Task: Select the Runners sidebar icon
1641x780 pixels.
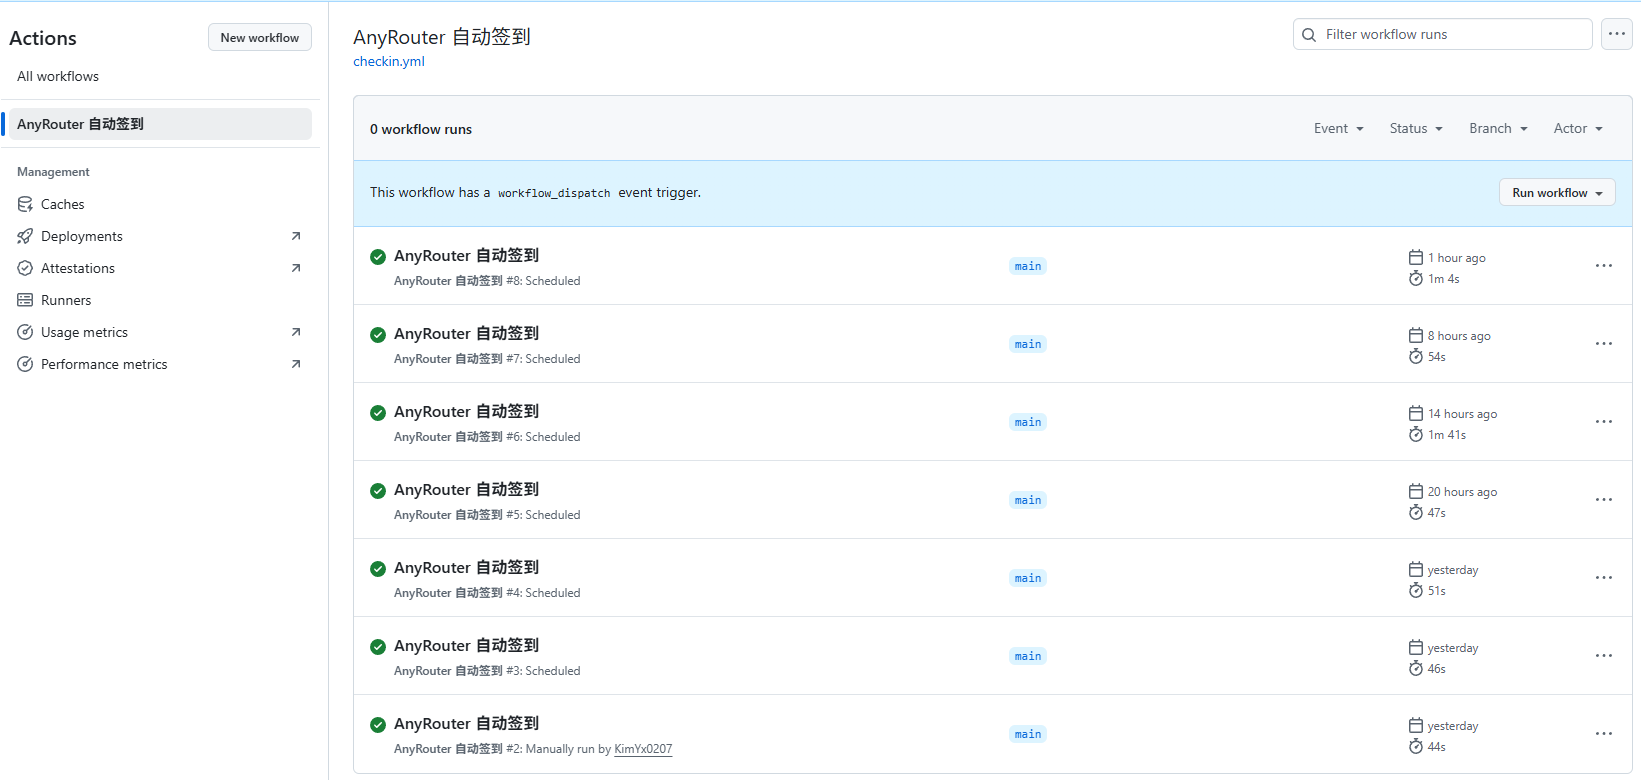Action: [25, 300]
